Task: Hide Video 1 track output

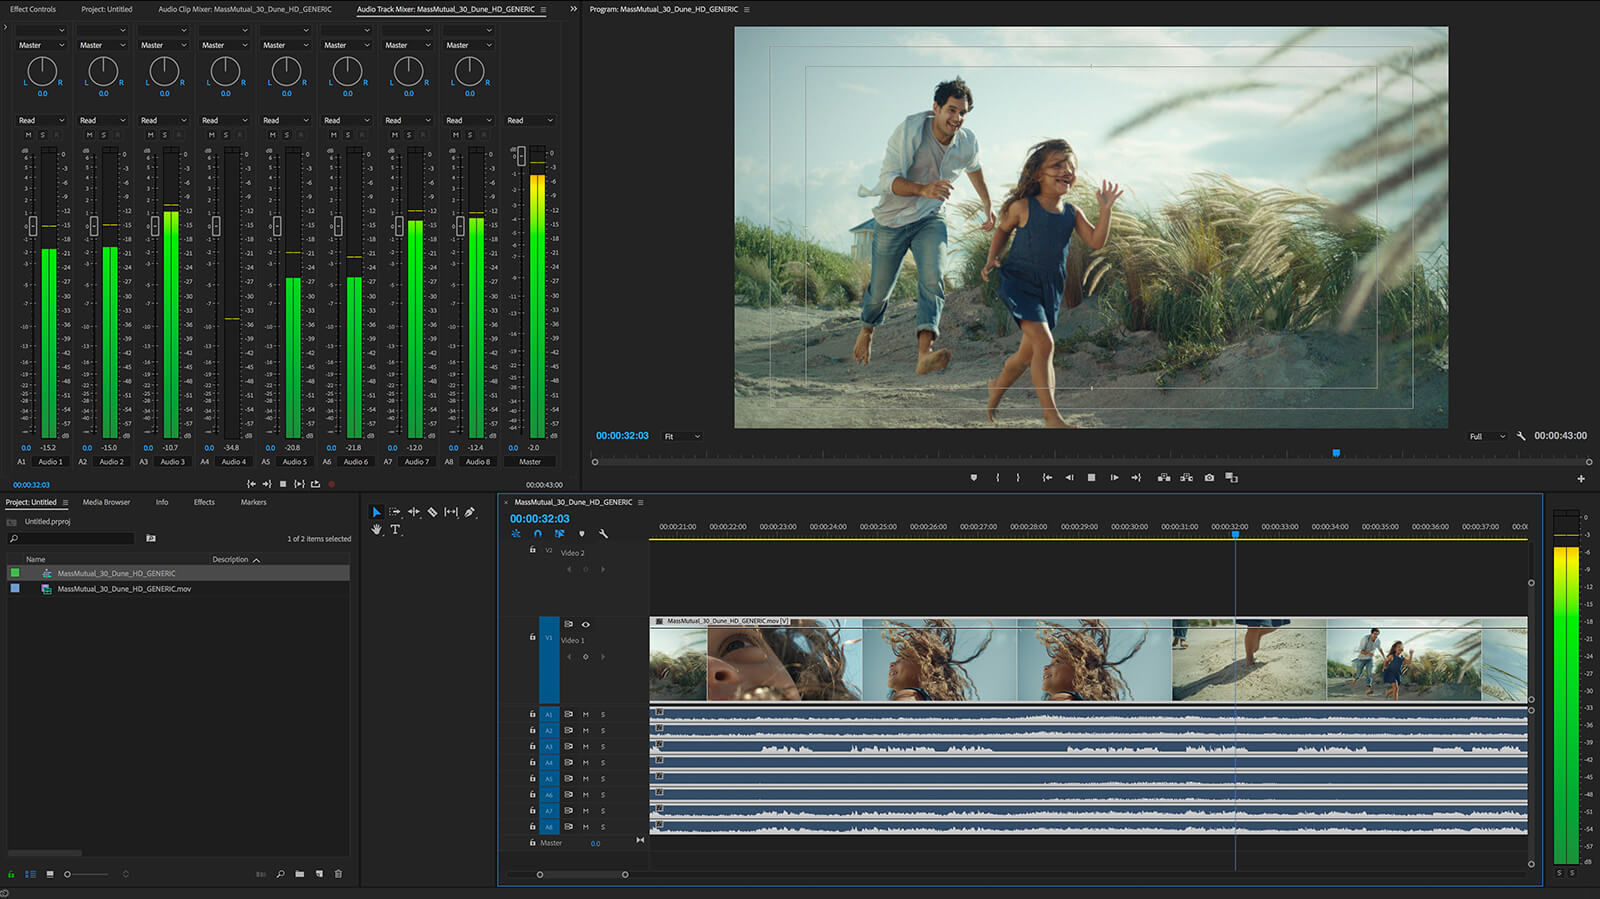Action: point(586,624)
